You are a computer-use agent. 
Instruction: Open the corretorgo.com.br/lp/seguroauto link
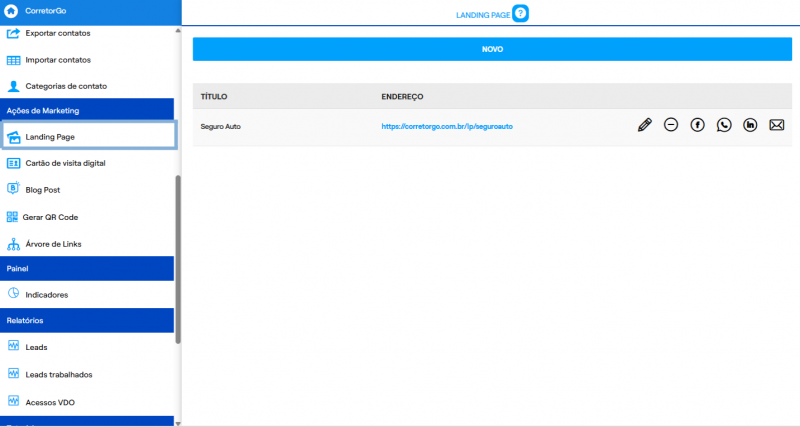[447, 127]
